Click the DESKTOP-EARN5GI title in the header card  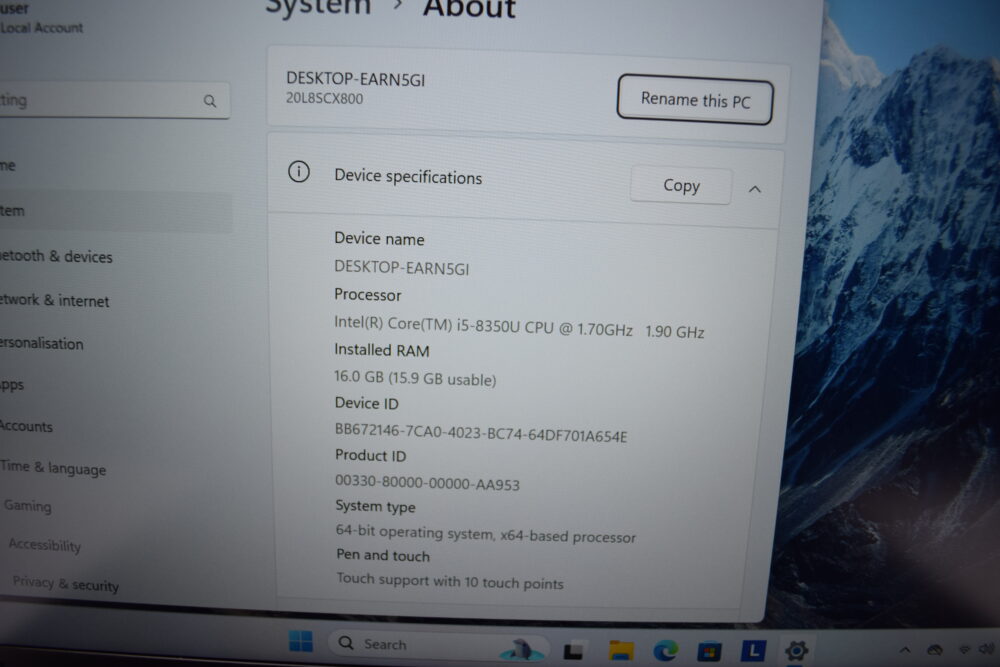pos(355,79)
